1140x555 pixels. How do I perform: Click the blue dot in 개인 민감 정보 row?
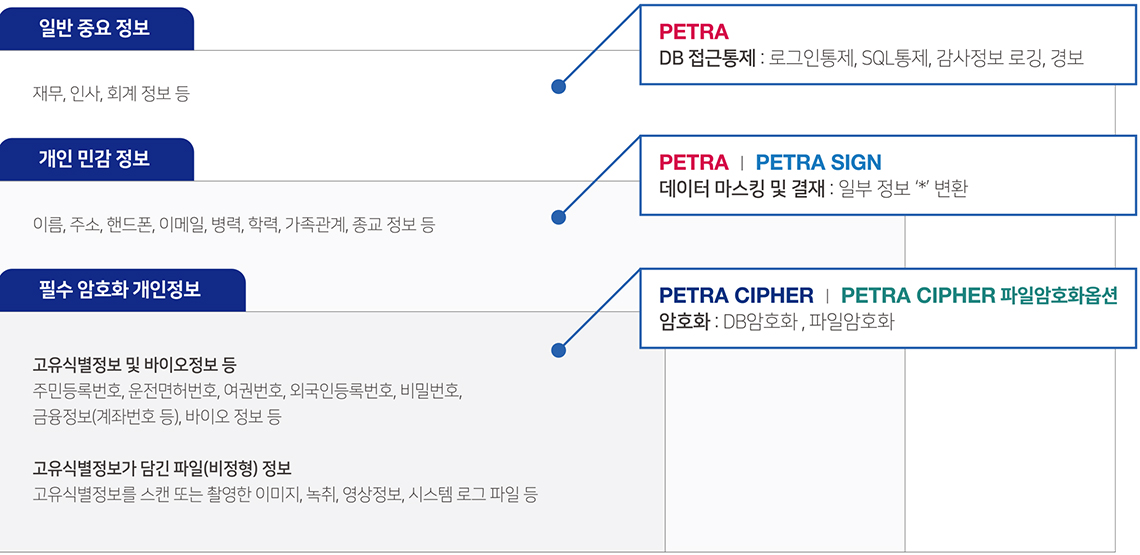(x=558, y=217)
